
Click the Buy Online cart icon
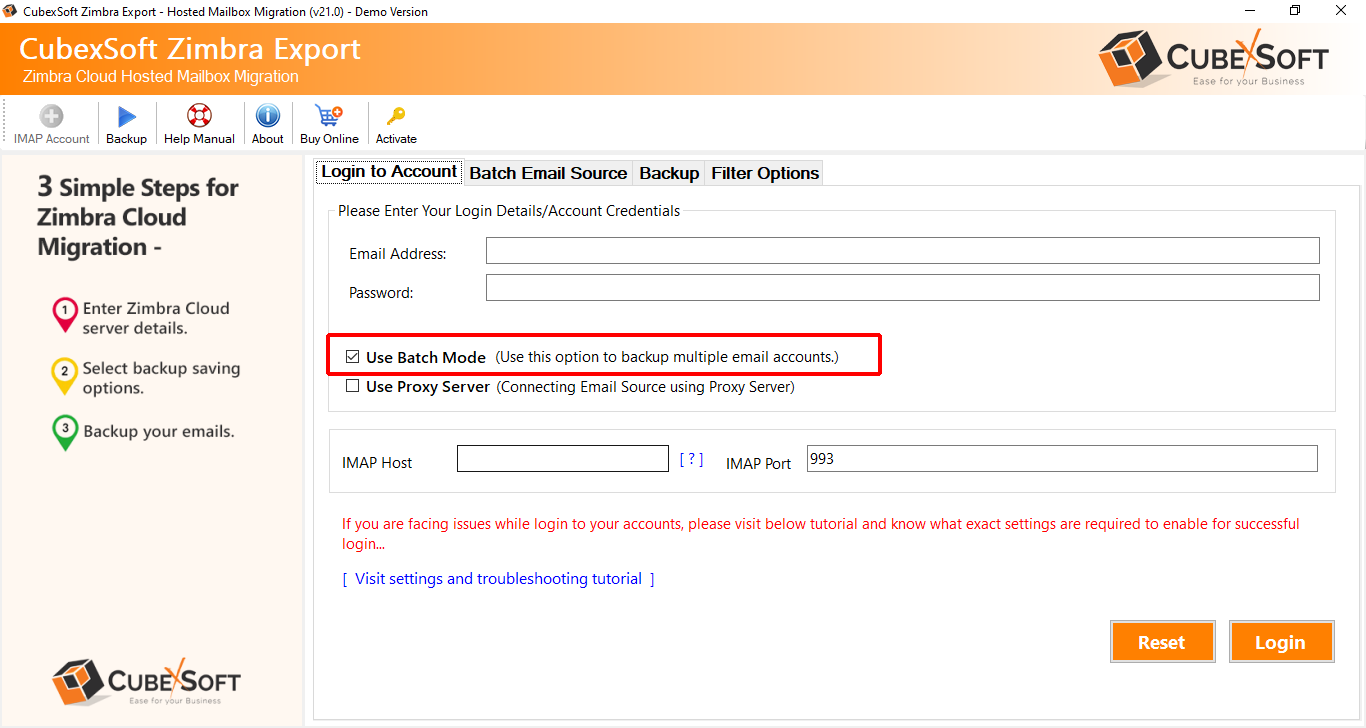(x=329, y=116)
